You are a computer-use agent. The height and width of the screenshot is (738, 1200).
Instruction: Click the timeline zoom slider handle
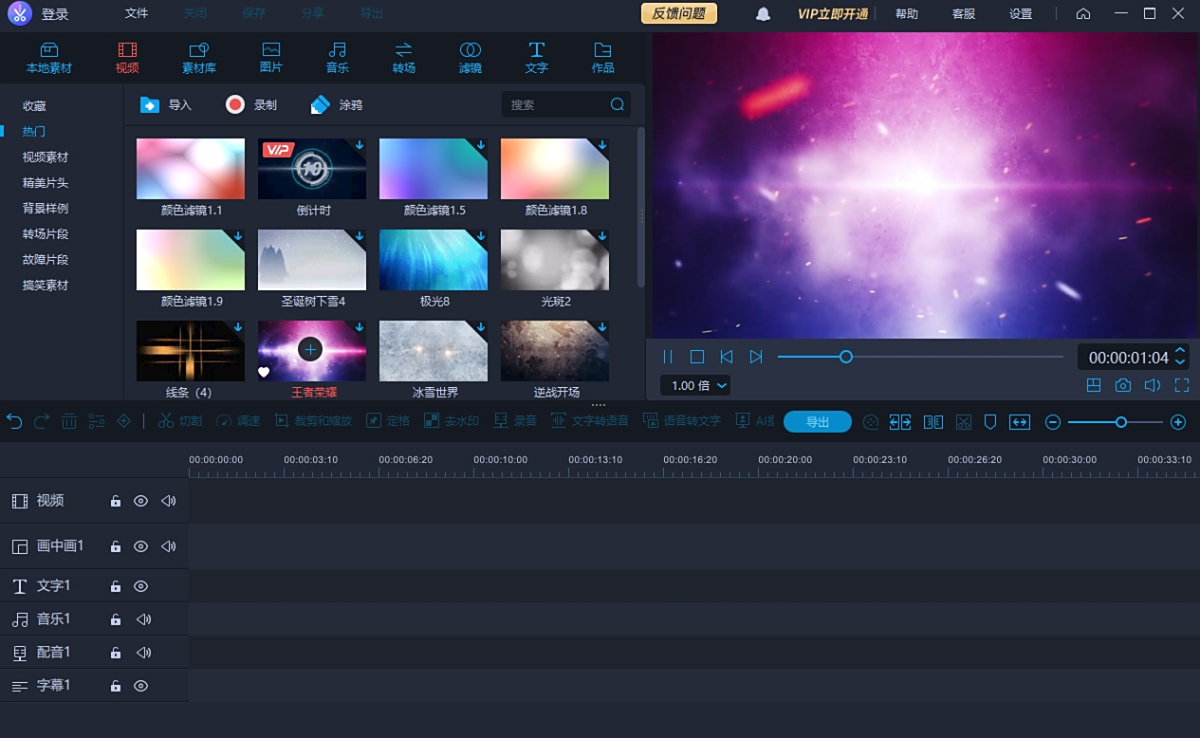coord(1121,422)
